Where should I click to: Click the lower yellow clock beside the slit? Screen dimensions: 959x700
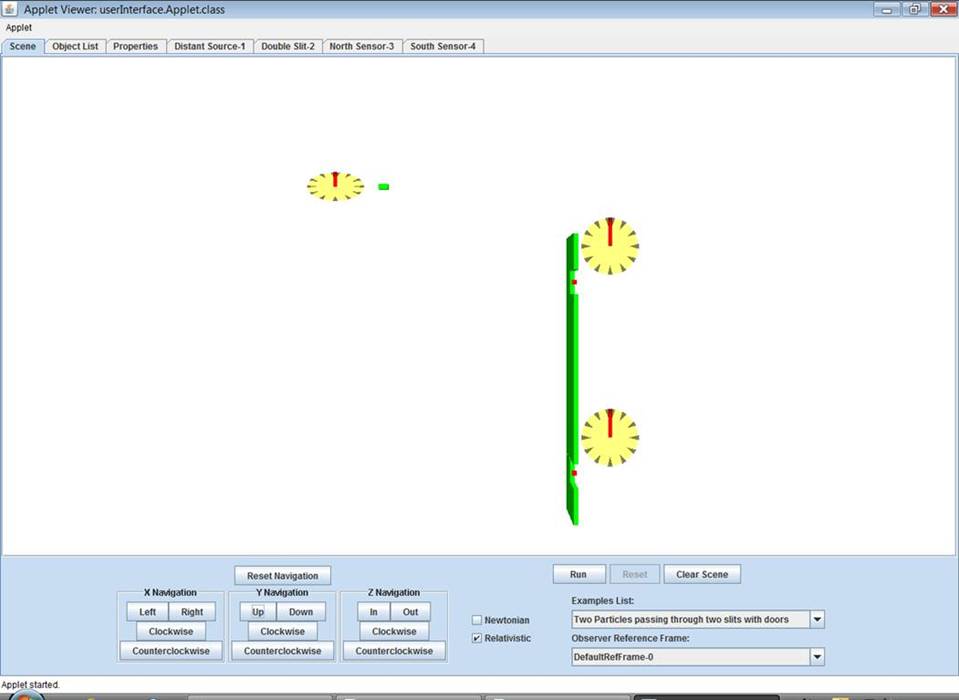[x=609, y=437]
